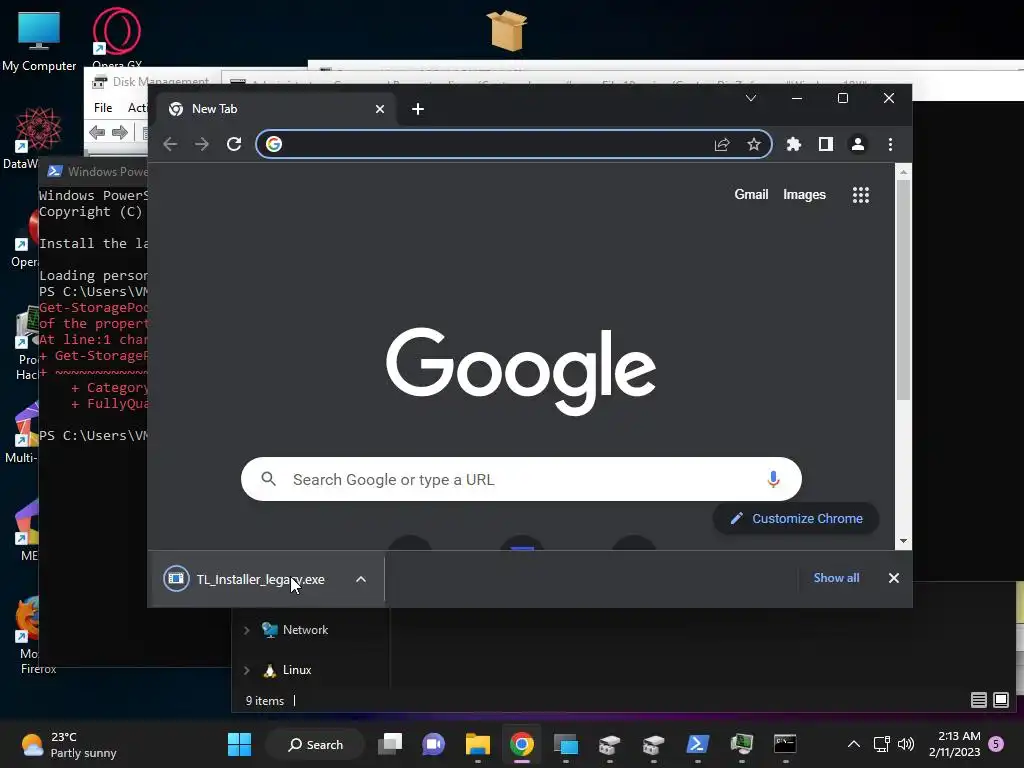The image size is (1024, 768).
Task: Open Command Prompt from taskbar
Action: pos(784,744)
